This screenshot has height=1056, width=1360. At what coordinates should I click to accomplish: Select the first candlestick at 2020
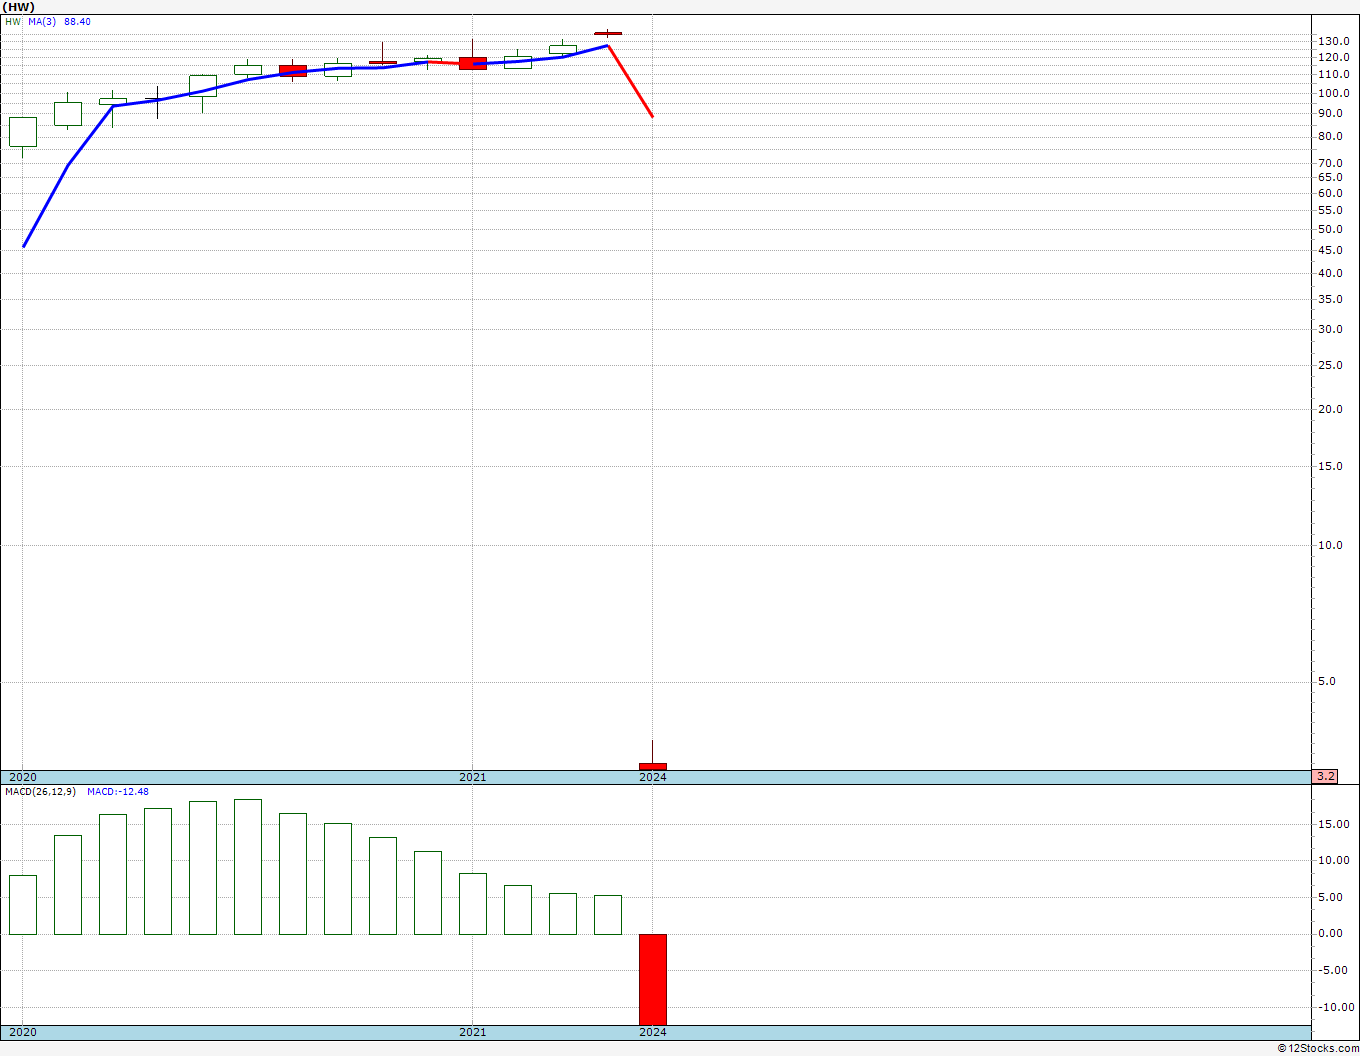[x=23, y=132]
